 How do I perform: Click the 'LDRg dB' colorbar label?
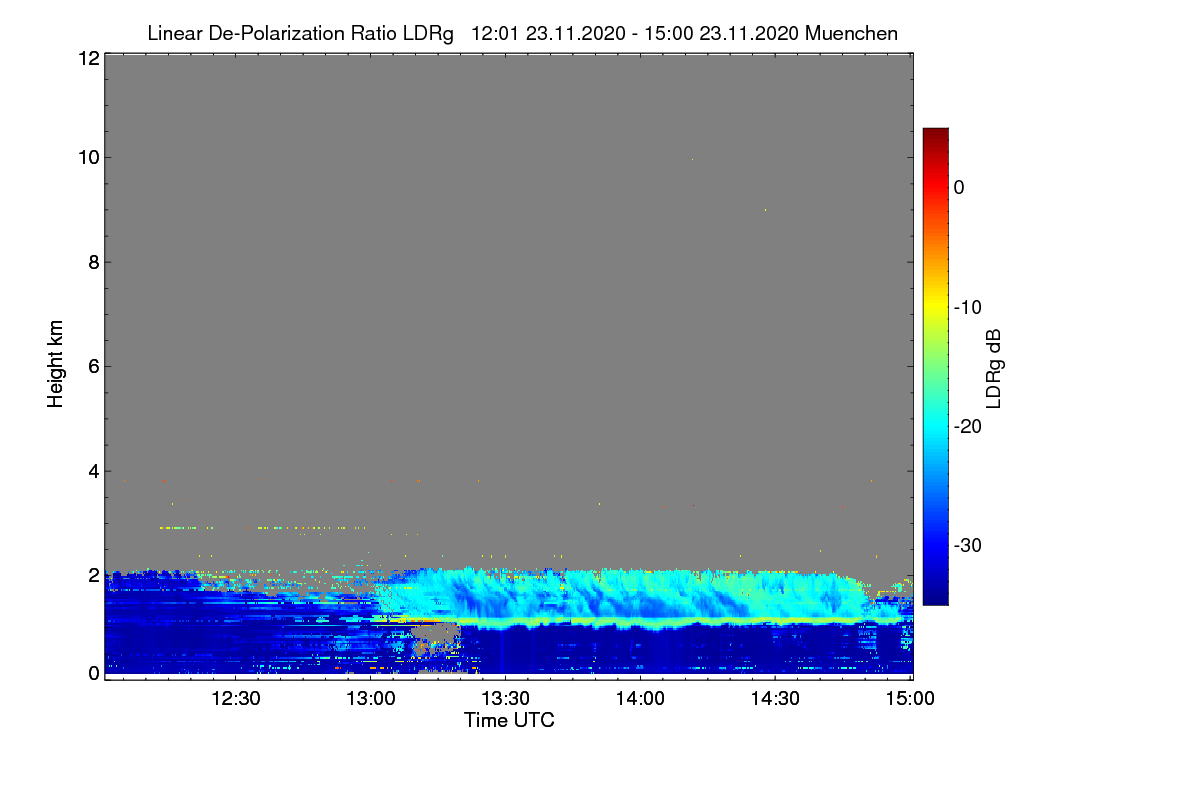point(994,368)
